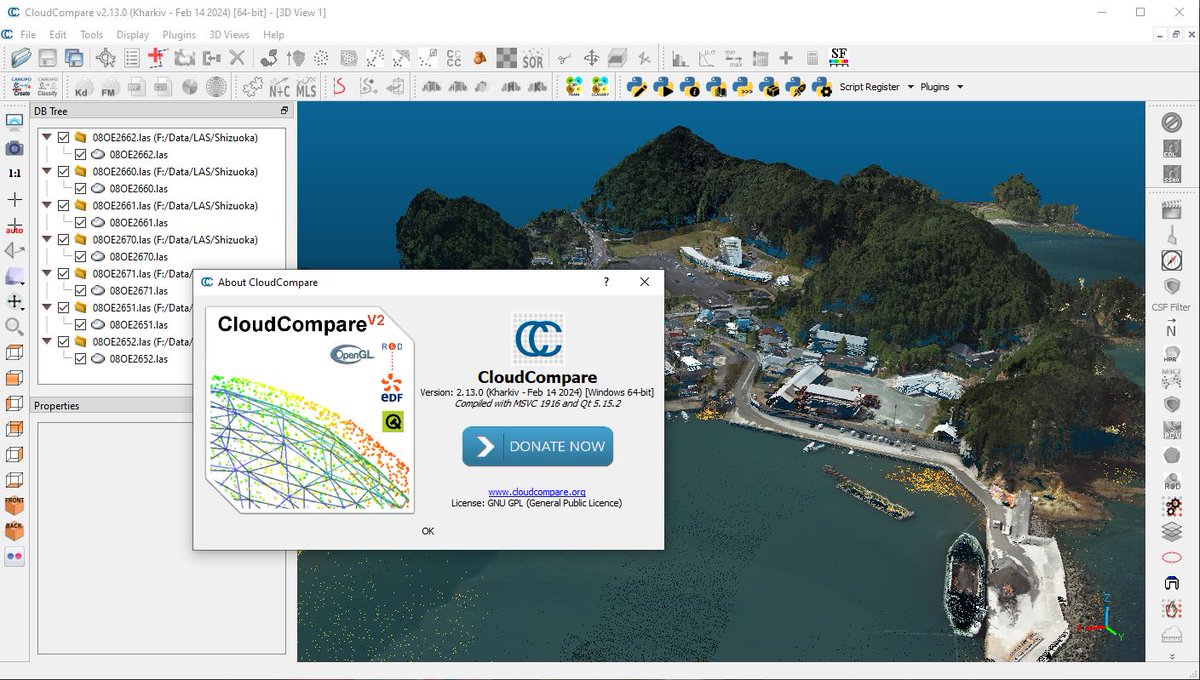Collapse the 08OE2652.las folder tree node
The image size is (1200, 680).
[47, 341]
